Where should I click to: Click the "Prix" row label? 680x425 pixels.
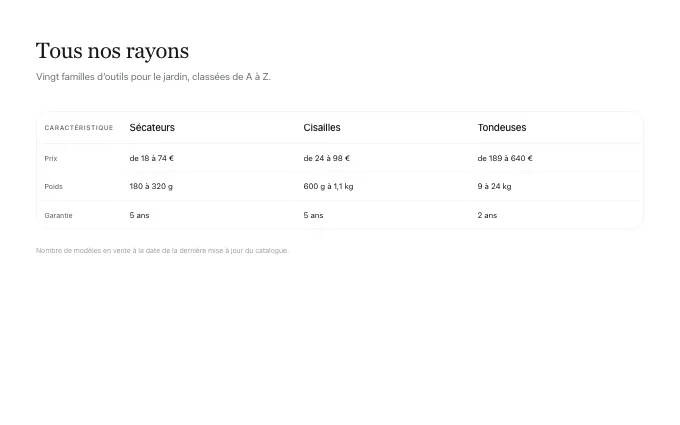point(51,158)
